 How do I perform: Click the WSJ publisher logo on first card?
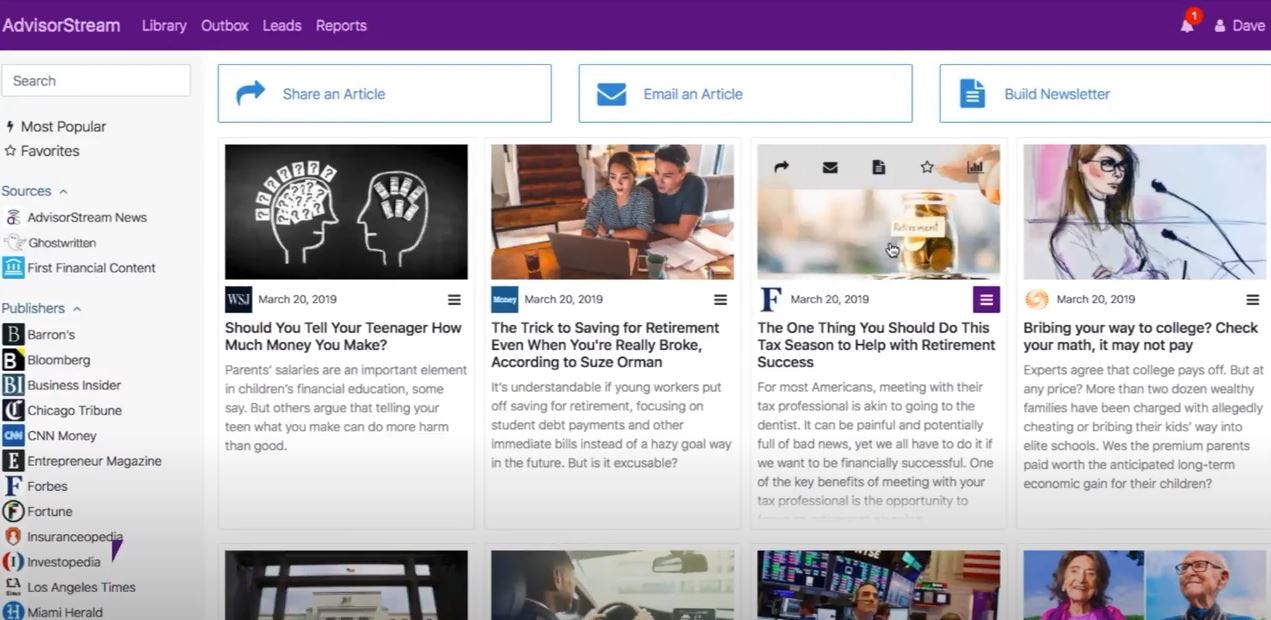(238, 299)
